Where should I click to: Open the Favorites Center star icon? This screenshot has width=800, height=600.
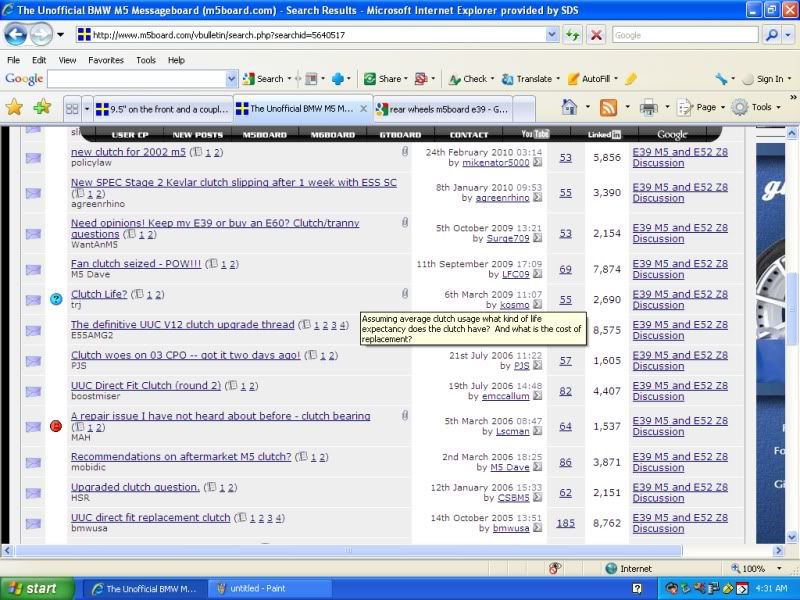14,107
